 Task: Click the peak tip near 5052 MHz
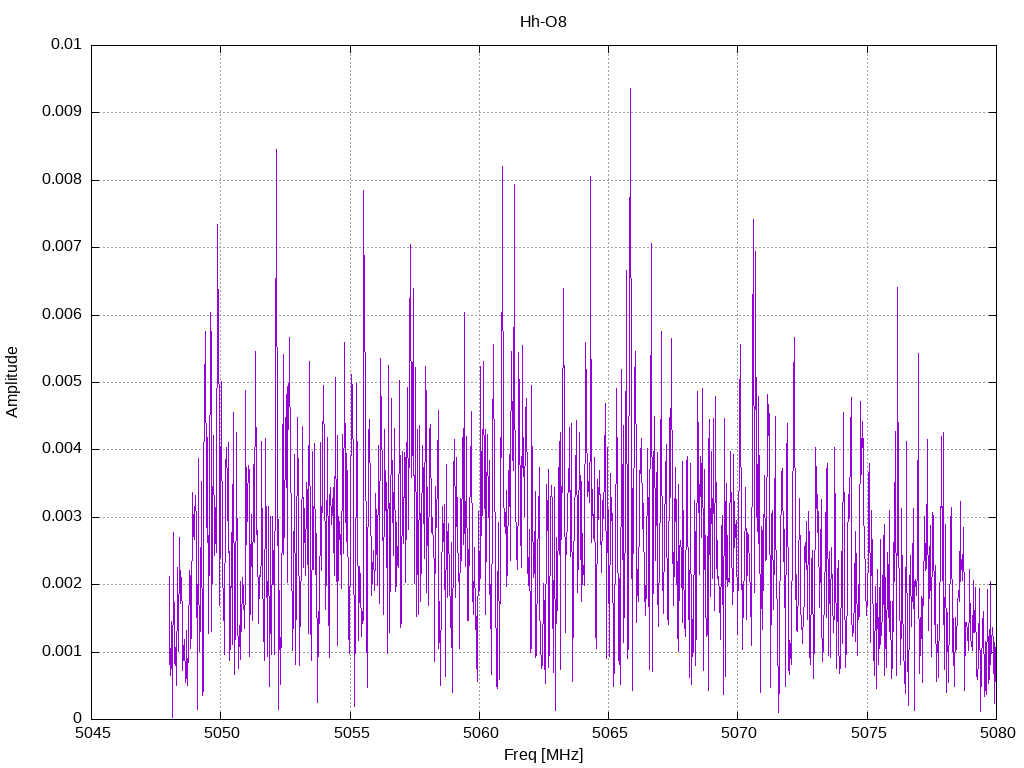pyautogui.click(x=276, y=150)
